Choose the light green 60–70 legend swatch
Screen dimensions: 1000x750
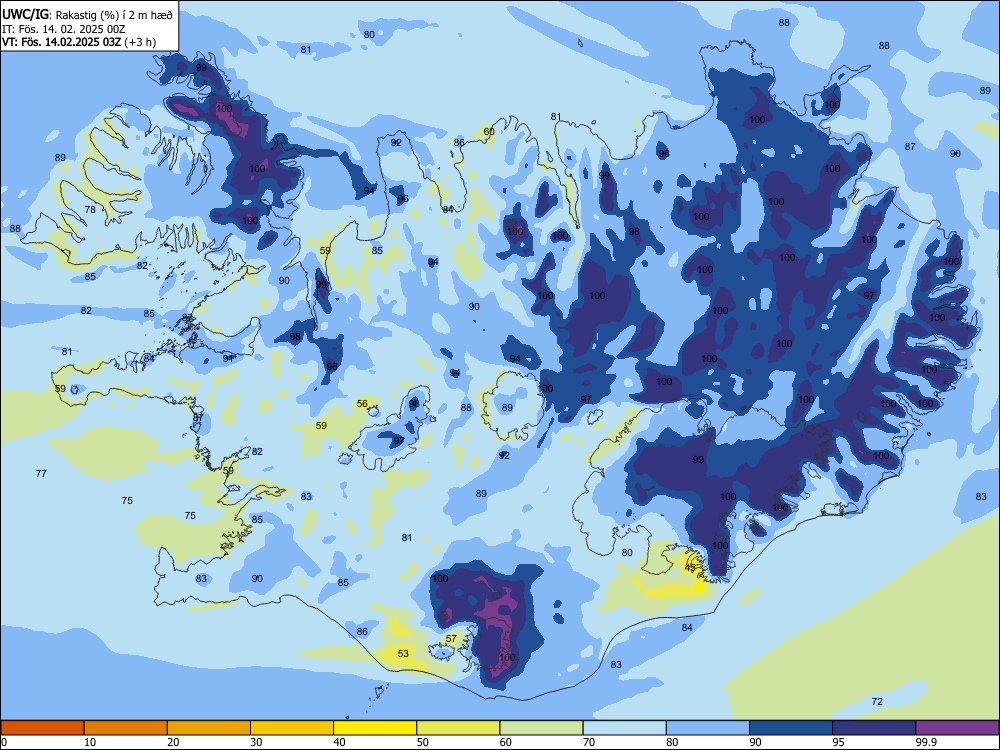[x=541, y=728]
